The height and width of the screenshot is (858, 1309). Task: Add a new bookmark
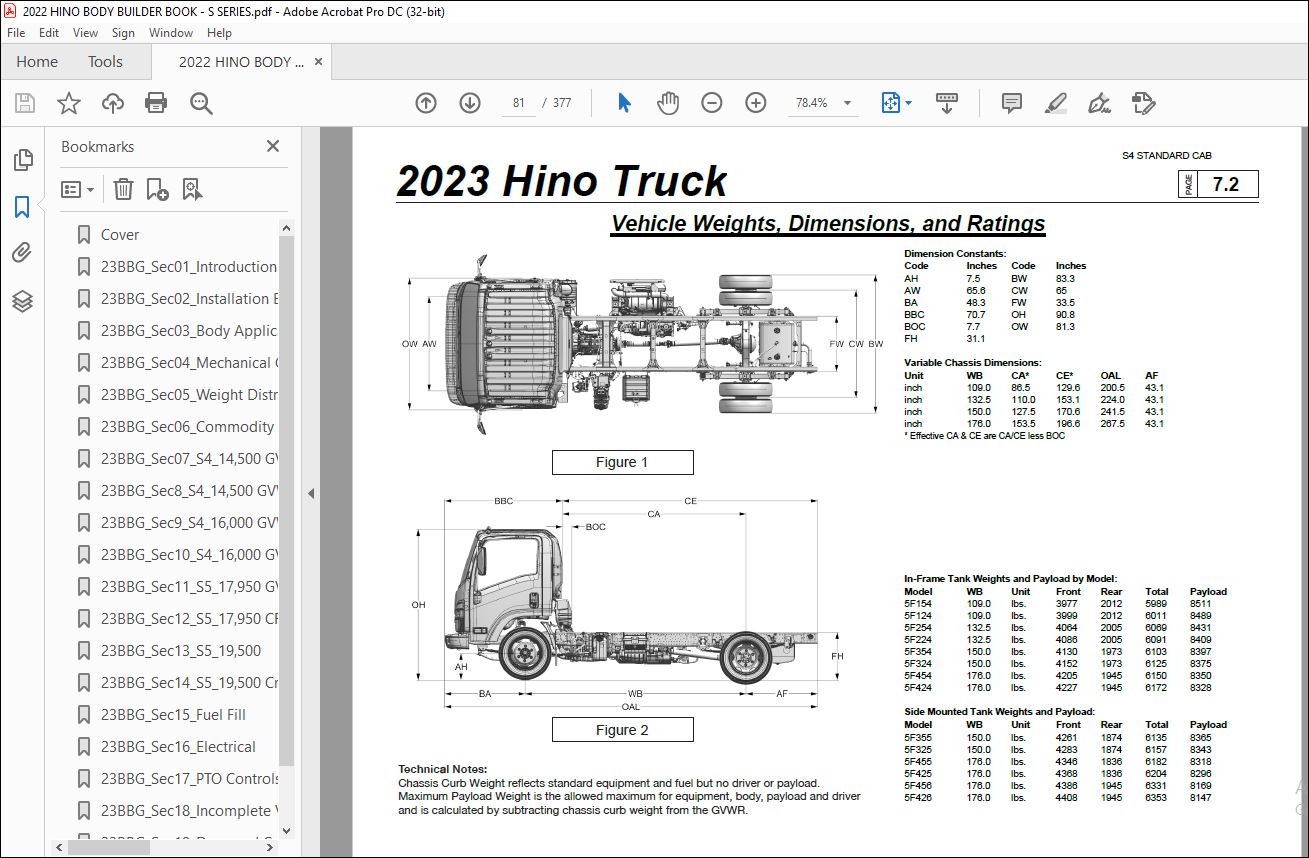click(x=157, y=189)
